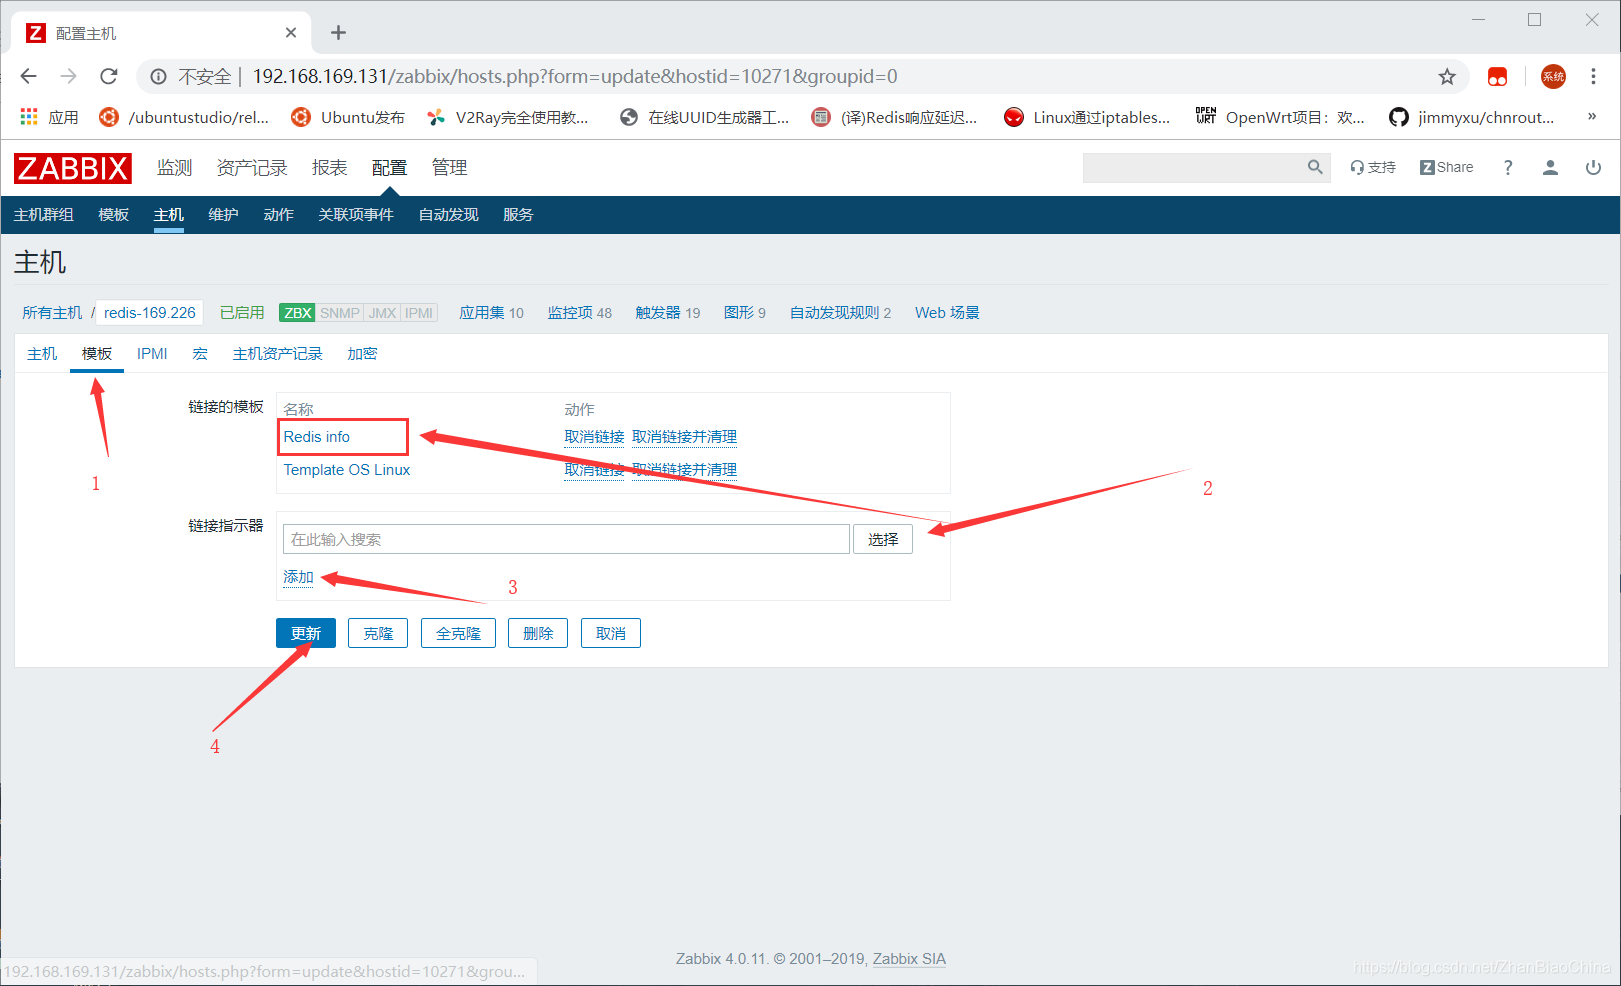This screenshot has height=986, width=1621.
Task: Open the Redis info template link
Action: click(317, 437)
